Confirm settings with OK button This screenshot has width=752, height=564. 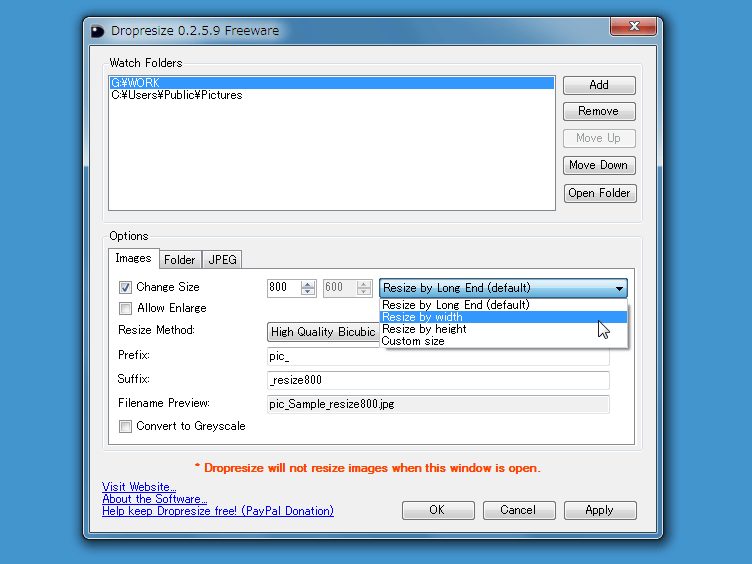tap(438, 510)
